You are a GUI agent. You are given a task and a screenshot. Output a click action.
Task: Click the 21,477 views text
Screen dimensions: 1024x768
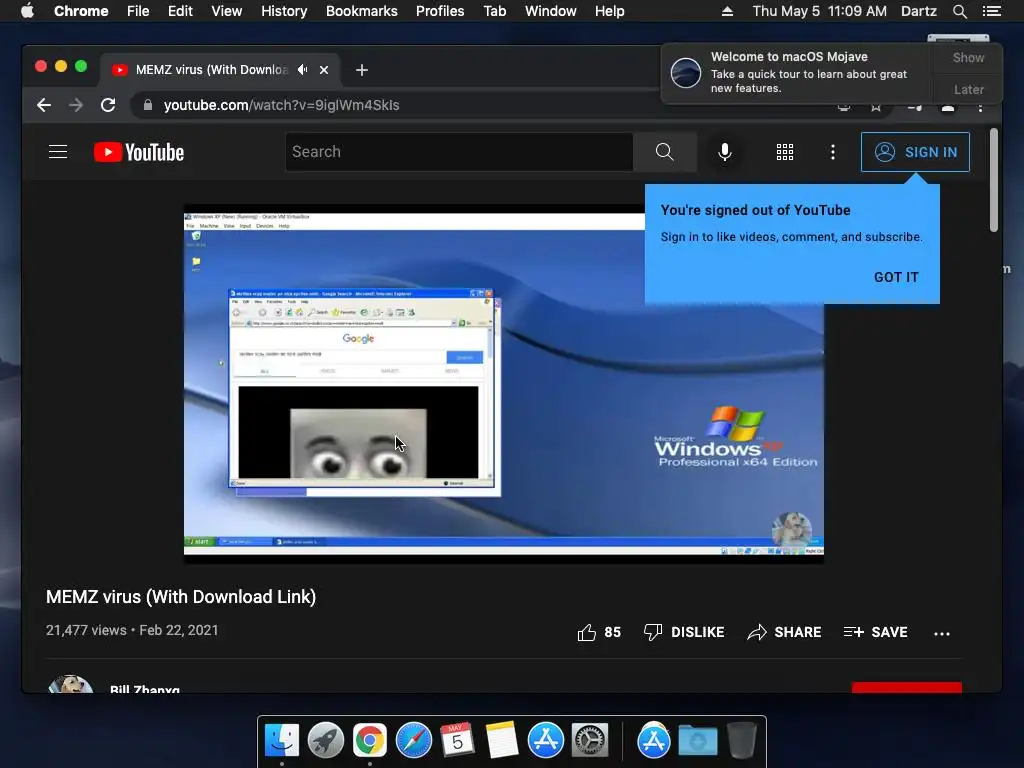click(86, 630)
